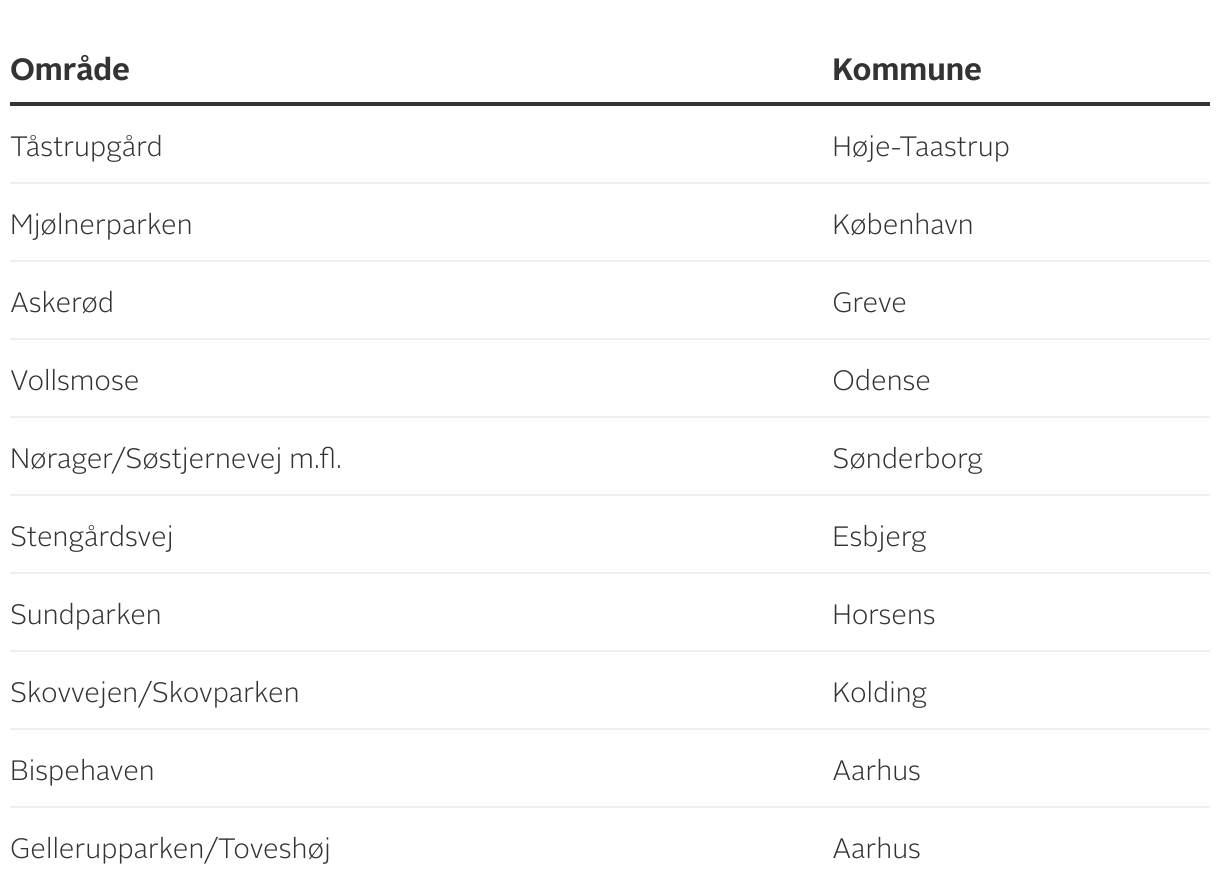Select the Stengårdsvej area cell

click(x=92, y=537)
